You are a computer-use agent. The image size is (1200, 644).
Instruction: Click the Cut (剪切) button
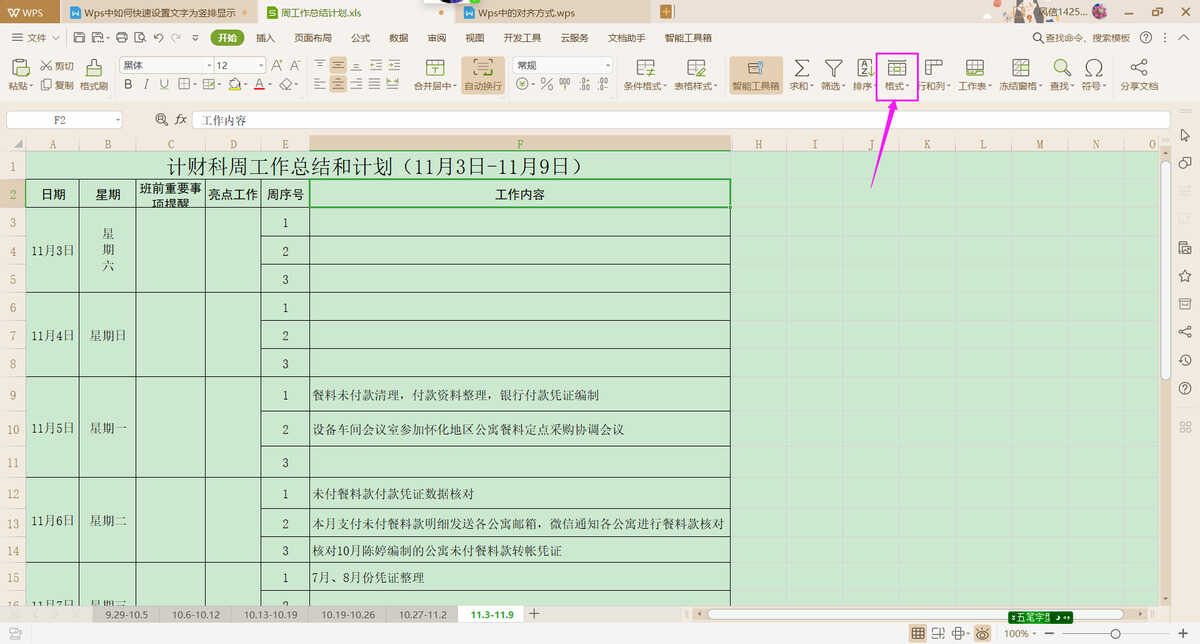[x=56, y=66]
